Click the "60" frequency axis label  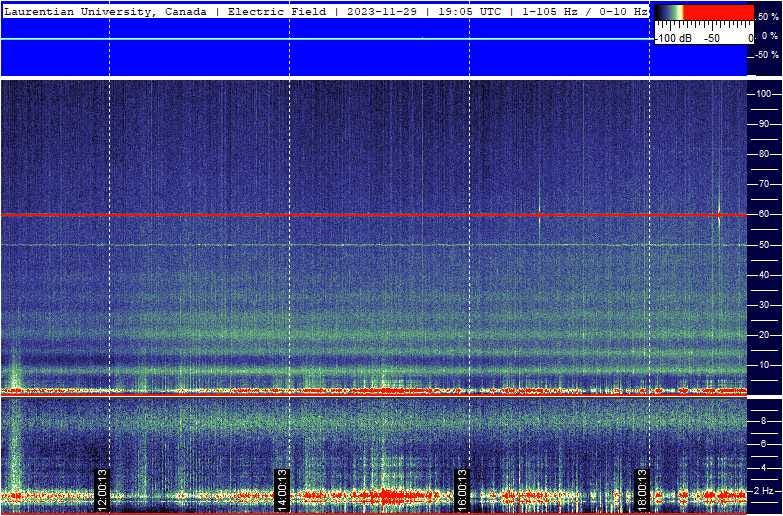pos(766,214)
